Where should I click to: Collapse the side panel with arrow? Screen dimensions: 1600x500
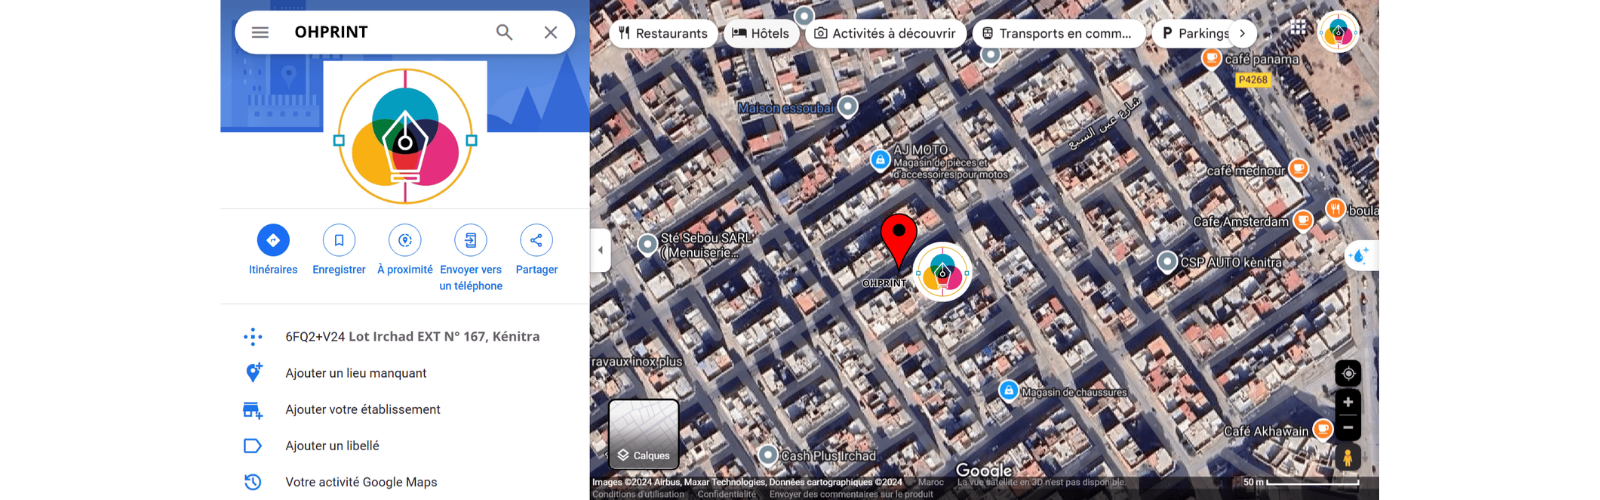(600, 250)
